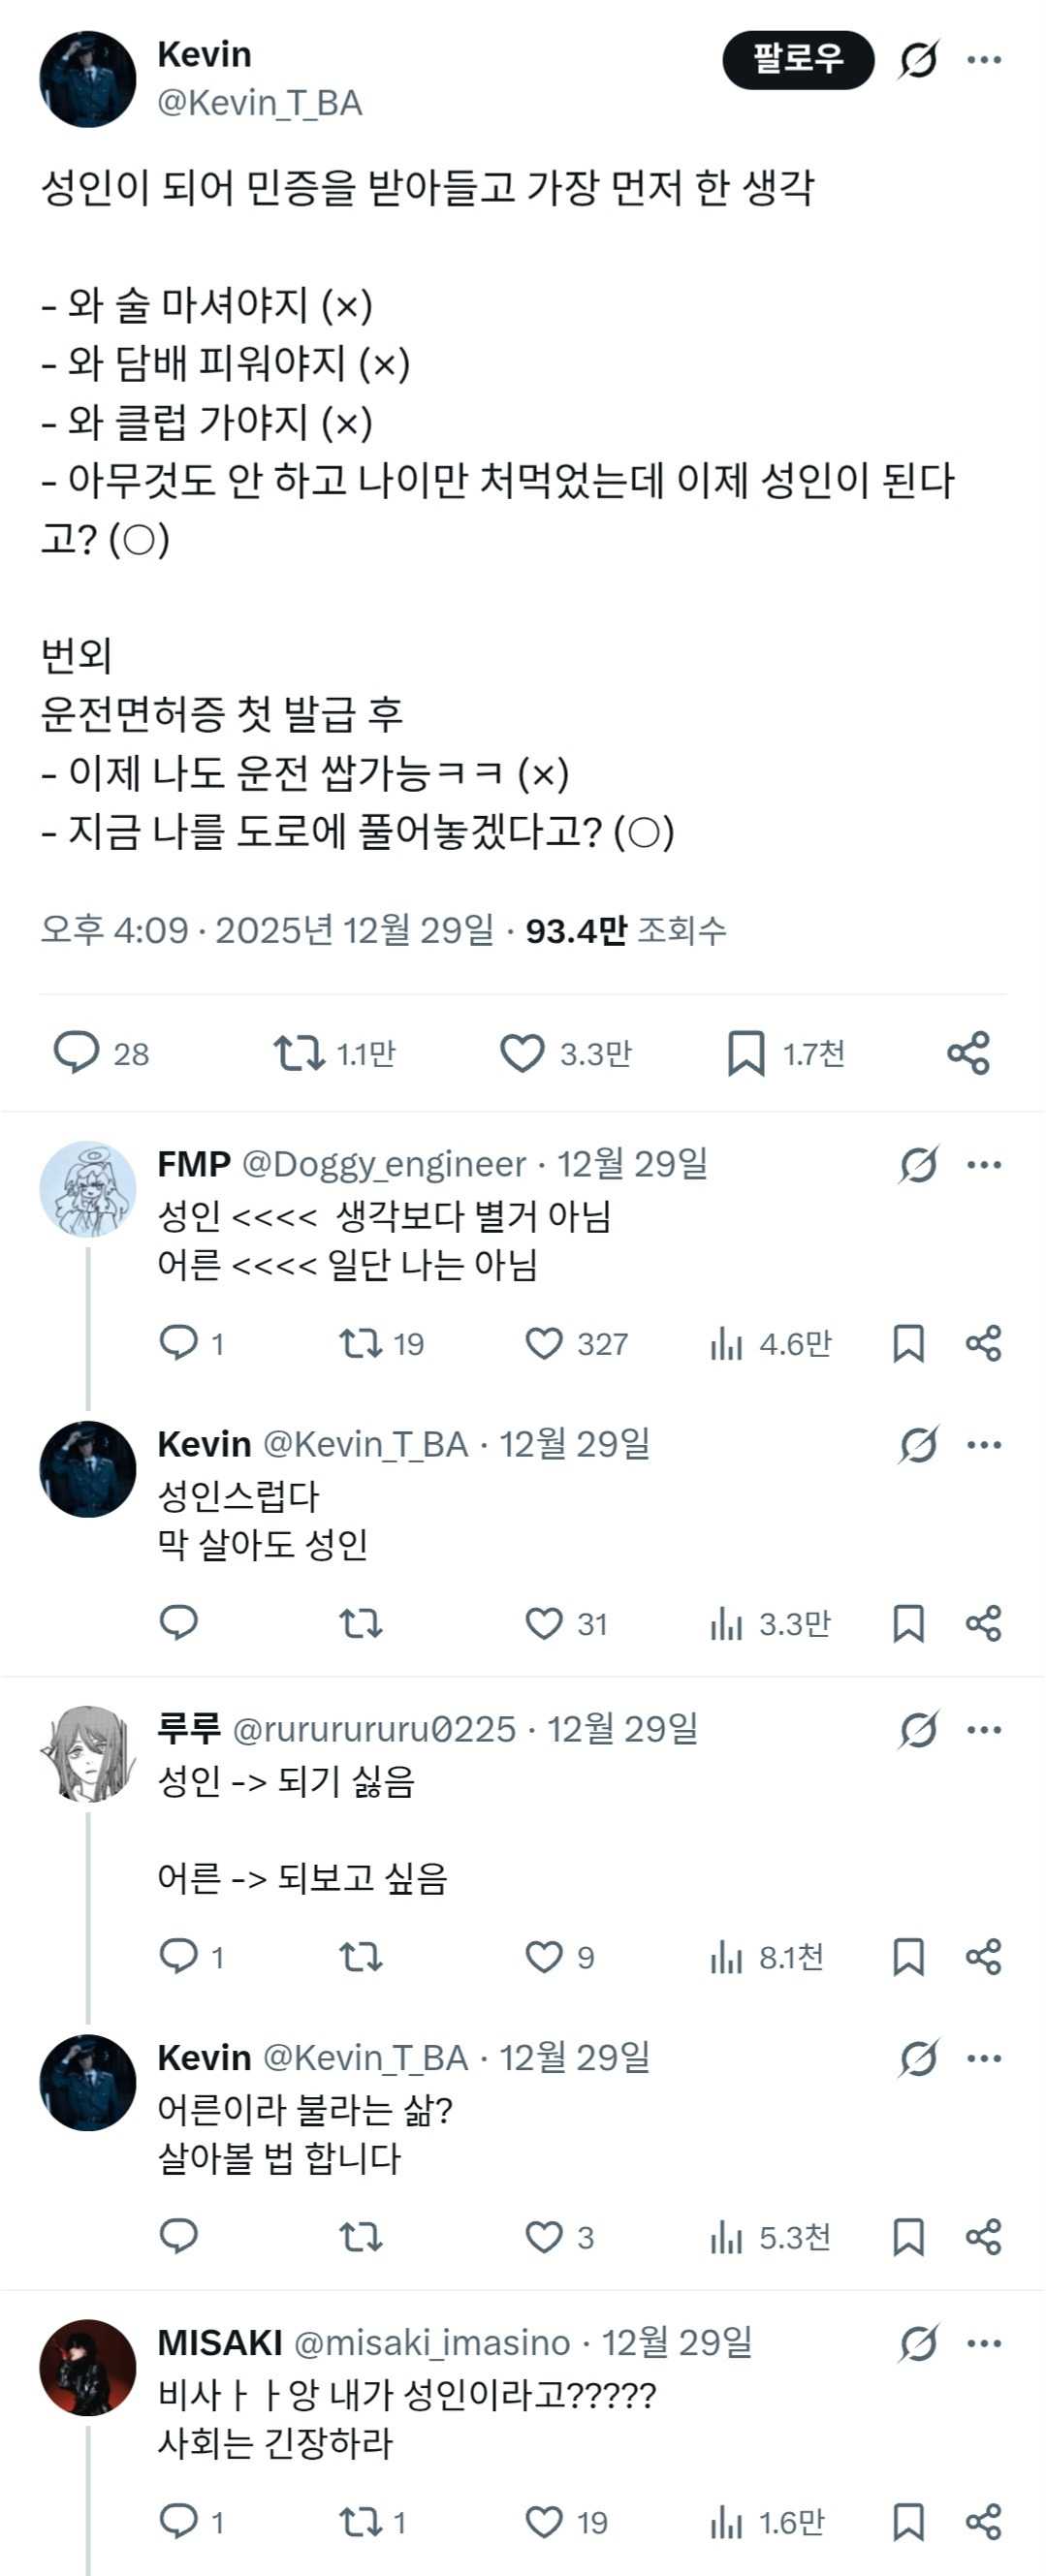Like 루루's reply

click(545, 1958)
